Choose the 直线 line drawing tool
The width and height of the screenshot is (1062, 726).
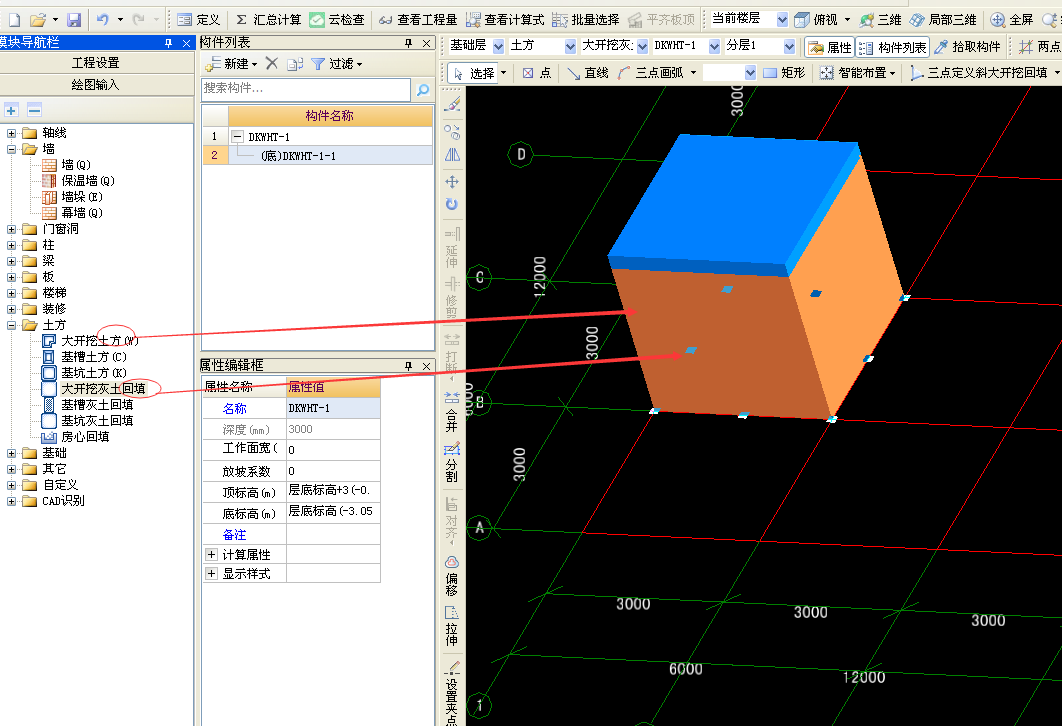click(588, 73)
